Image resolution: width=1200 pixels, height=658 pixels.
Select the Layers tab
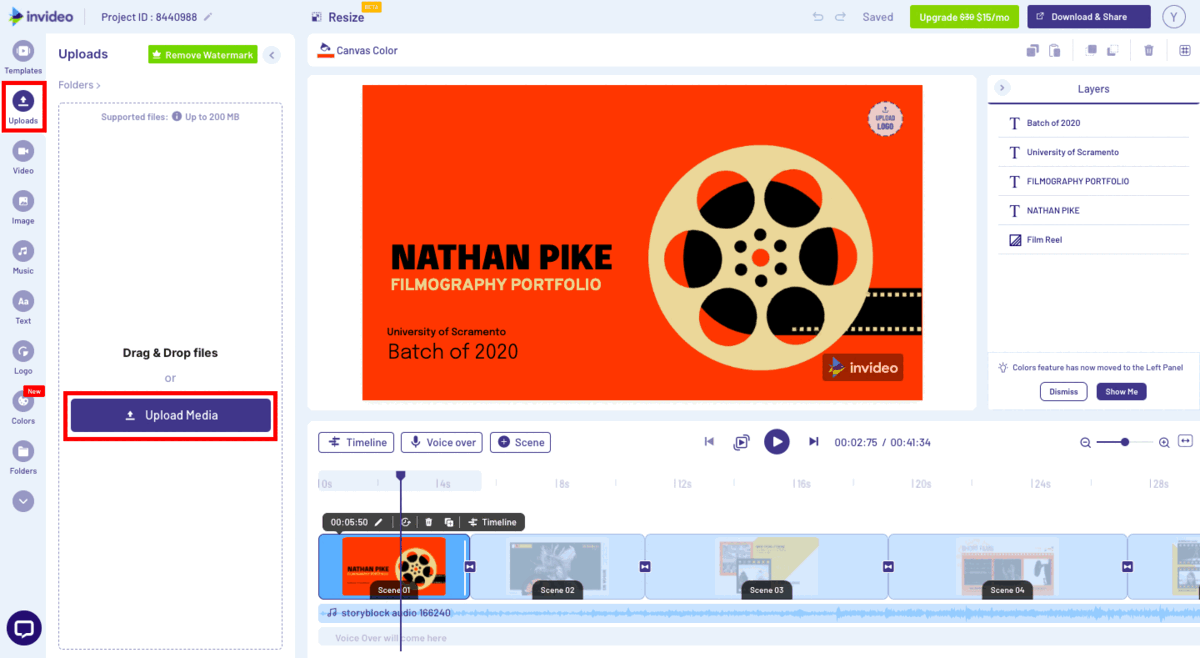tap(1093, 89)
